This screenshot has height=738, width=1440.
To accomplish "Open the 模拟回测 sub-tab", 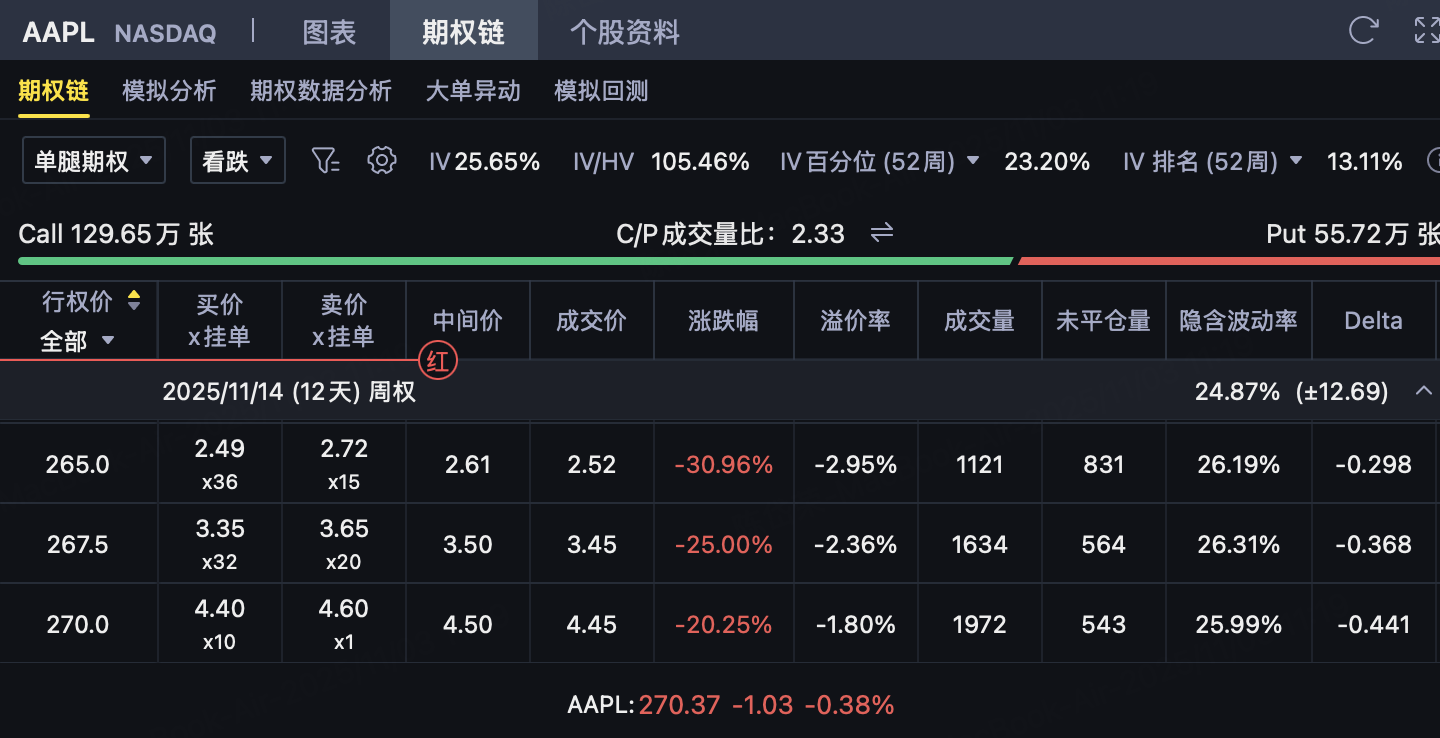I will point(601,91).
